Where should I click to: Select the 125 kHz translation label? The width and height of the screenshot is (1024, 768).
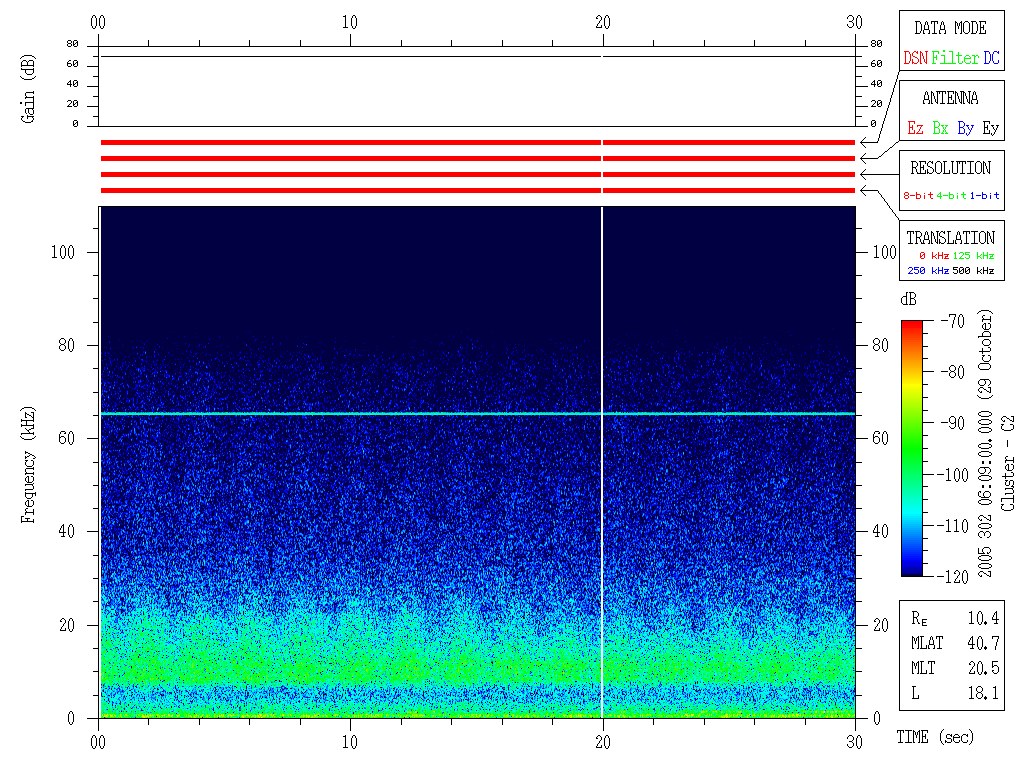click(x=974, y=256)
